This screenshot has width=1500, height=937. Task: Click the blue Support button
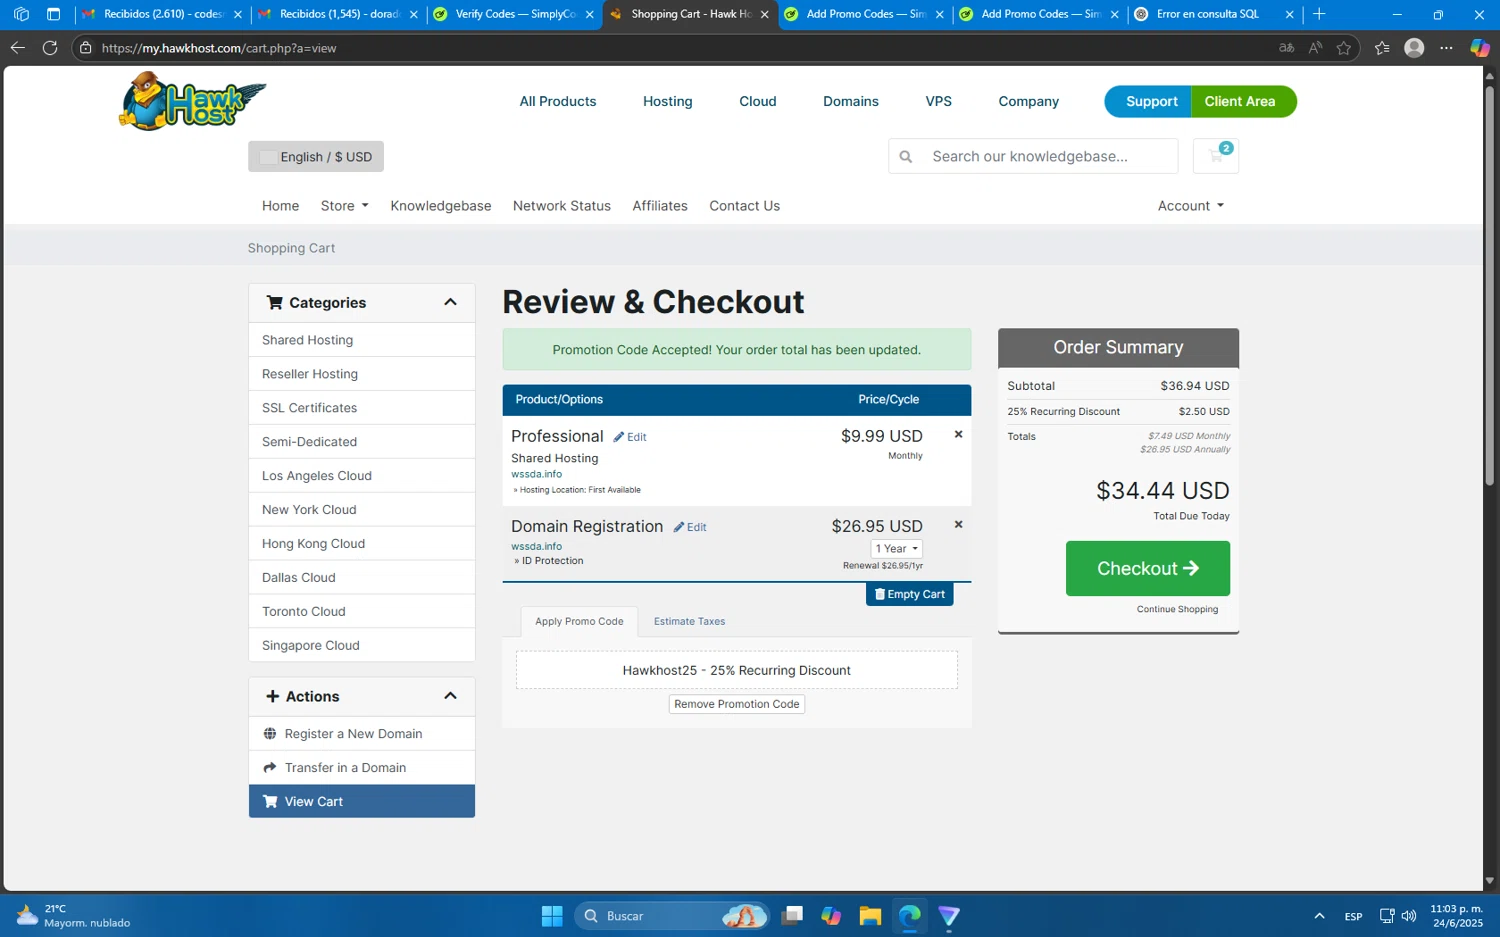tap(1149, 102)
